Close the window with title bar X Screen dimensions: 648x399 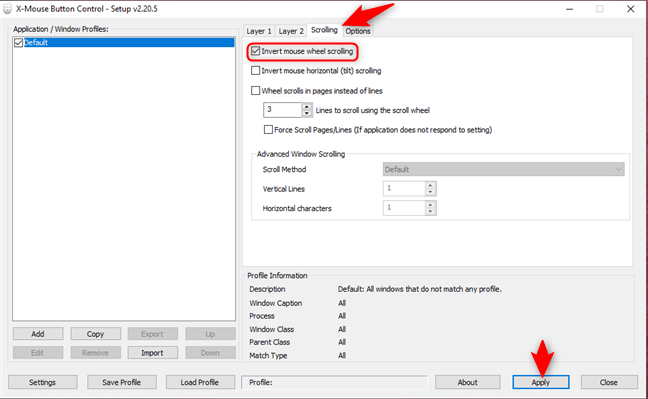[x=630, y=9]
